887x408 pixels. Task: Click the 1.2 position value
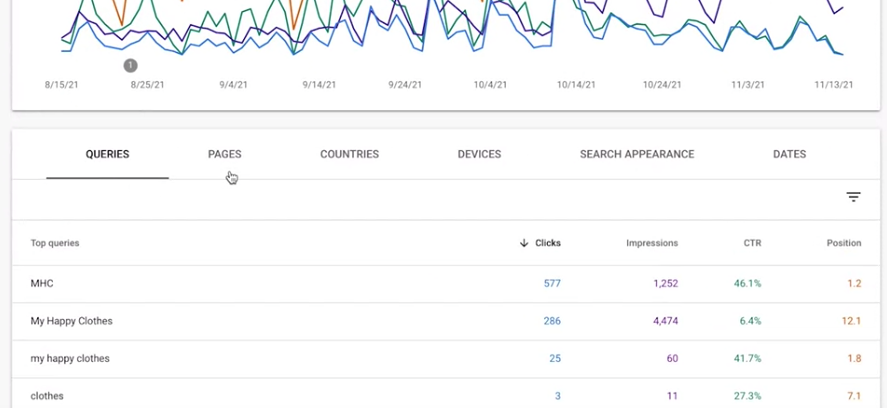pos(854,284)
